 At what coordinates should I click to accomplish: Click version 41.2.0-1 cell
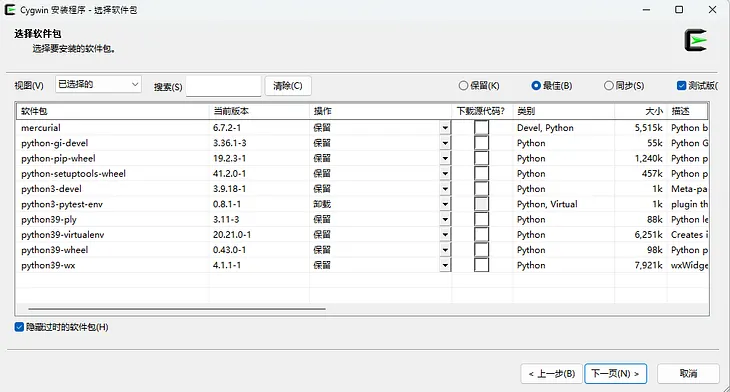click(x=230, y=173)
